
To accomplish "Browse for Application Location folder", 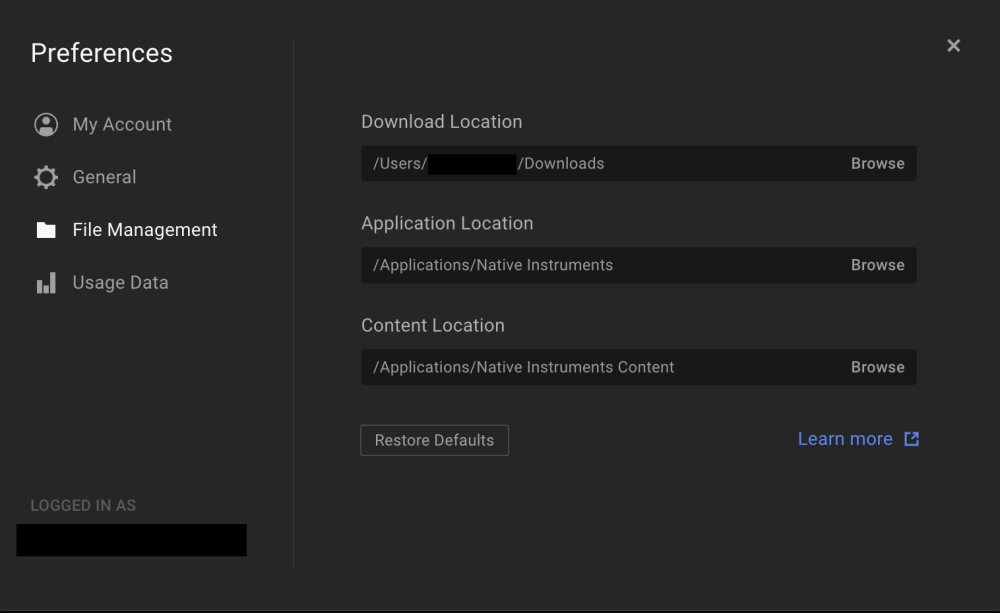I will [878, 265].
